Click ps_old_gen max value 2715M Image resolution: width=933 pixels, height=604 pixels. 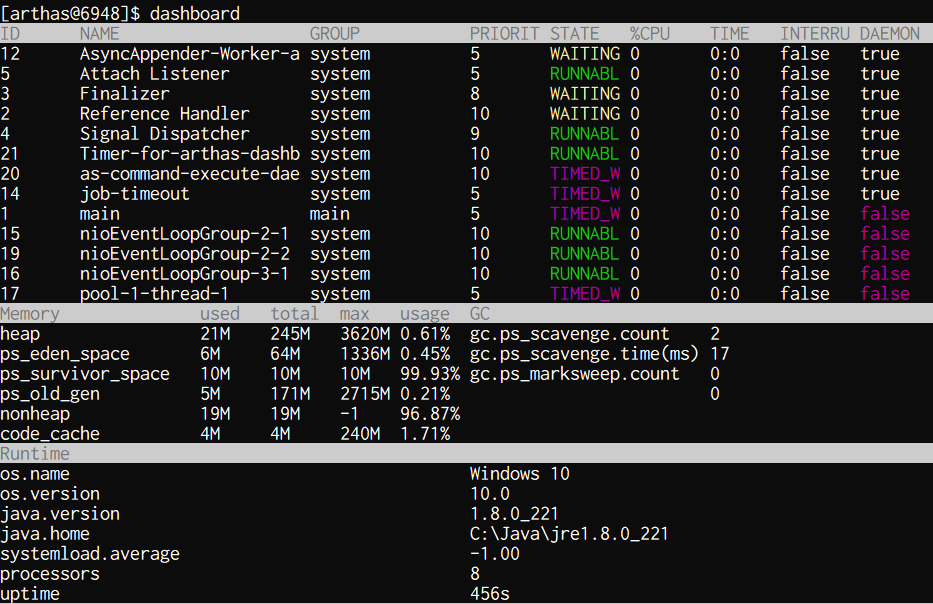[365, 394]
